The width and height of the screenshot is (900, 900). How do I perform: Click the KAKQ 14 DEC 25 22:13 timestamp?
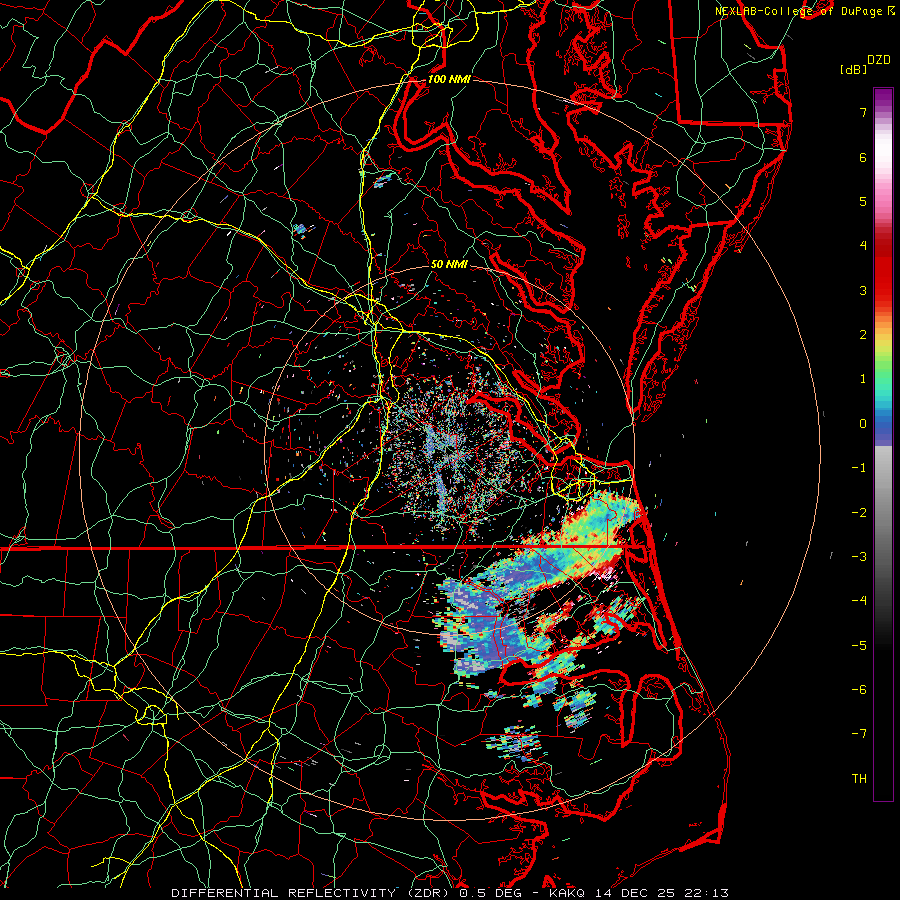pos(639,893)
